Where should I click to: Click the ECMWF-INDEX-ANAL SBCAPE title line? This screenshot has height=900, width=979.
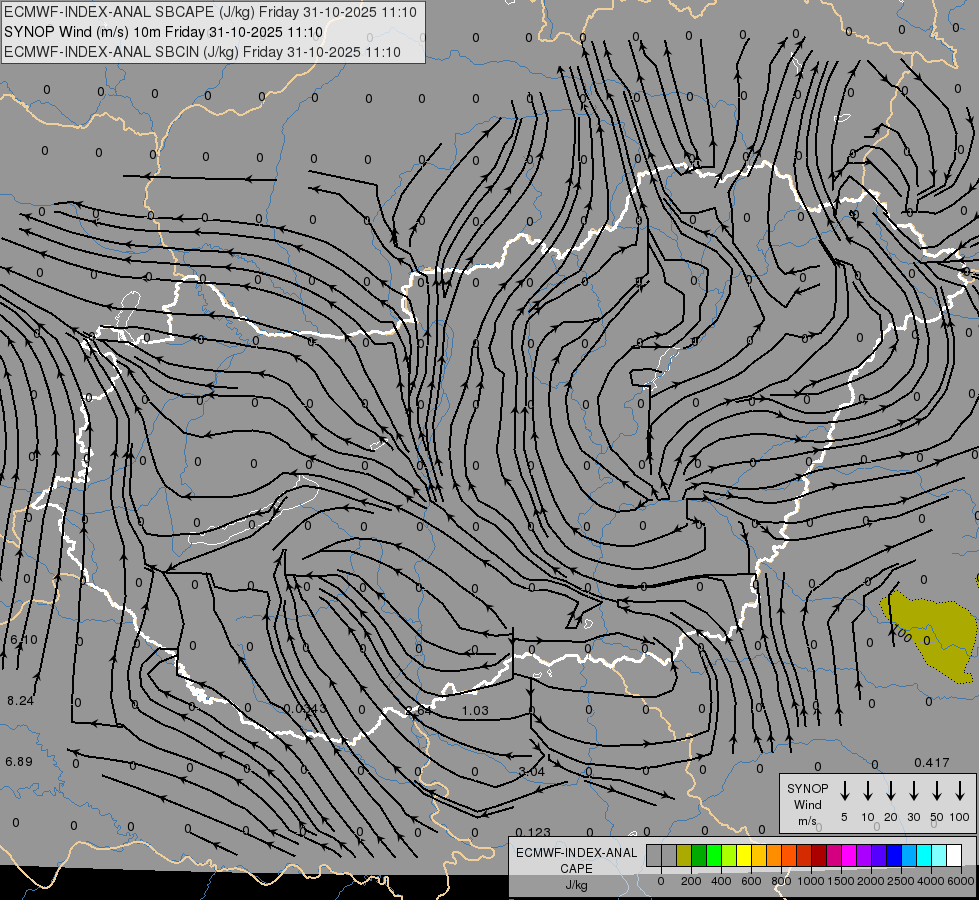pos(210,12)
